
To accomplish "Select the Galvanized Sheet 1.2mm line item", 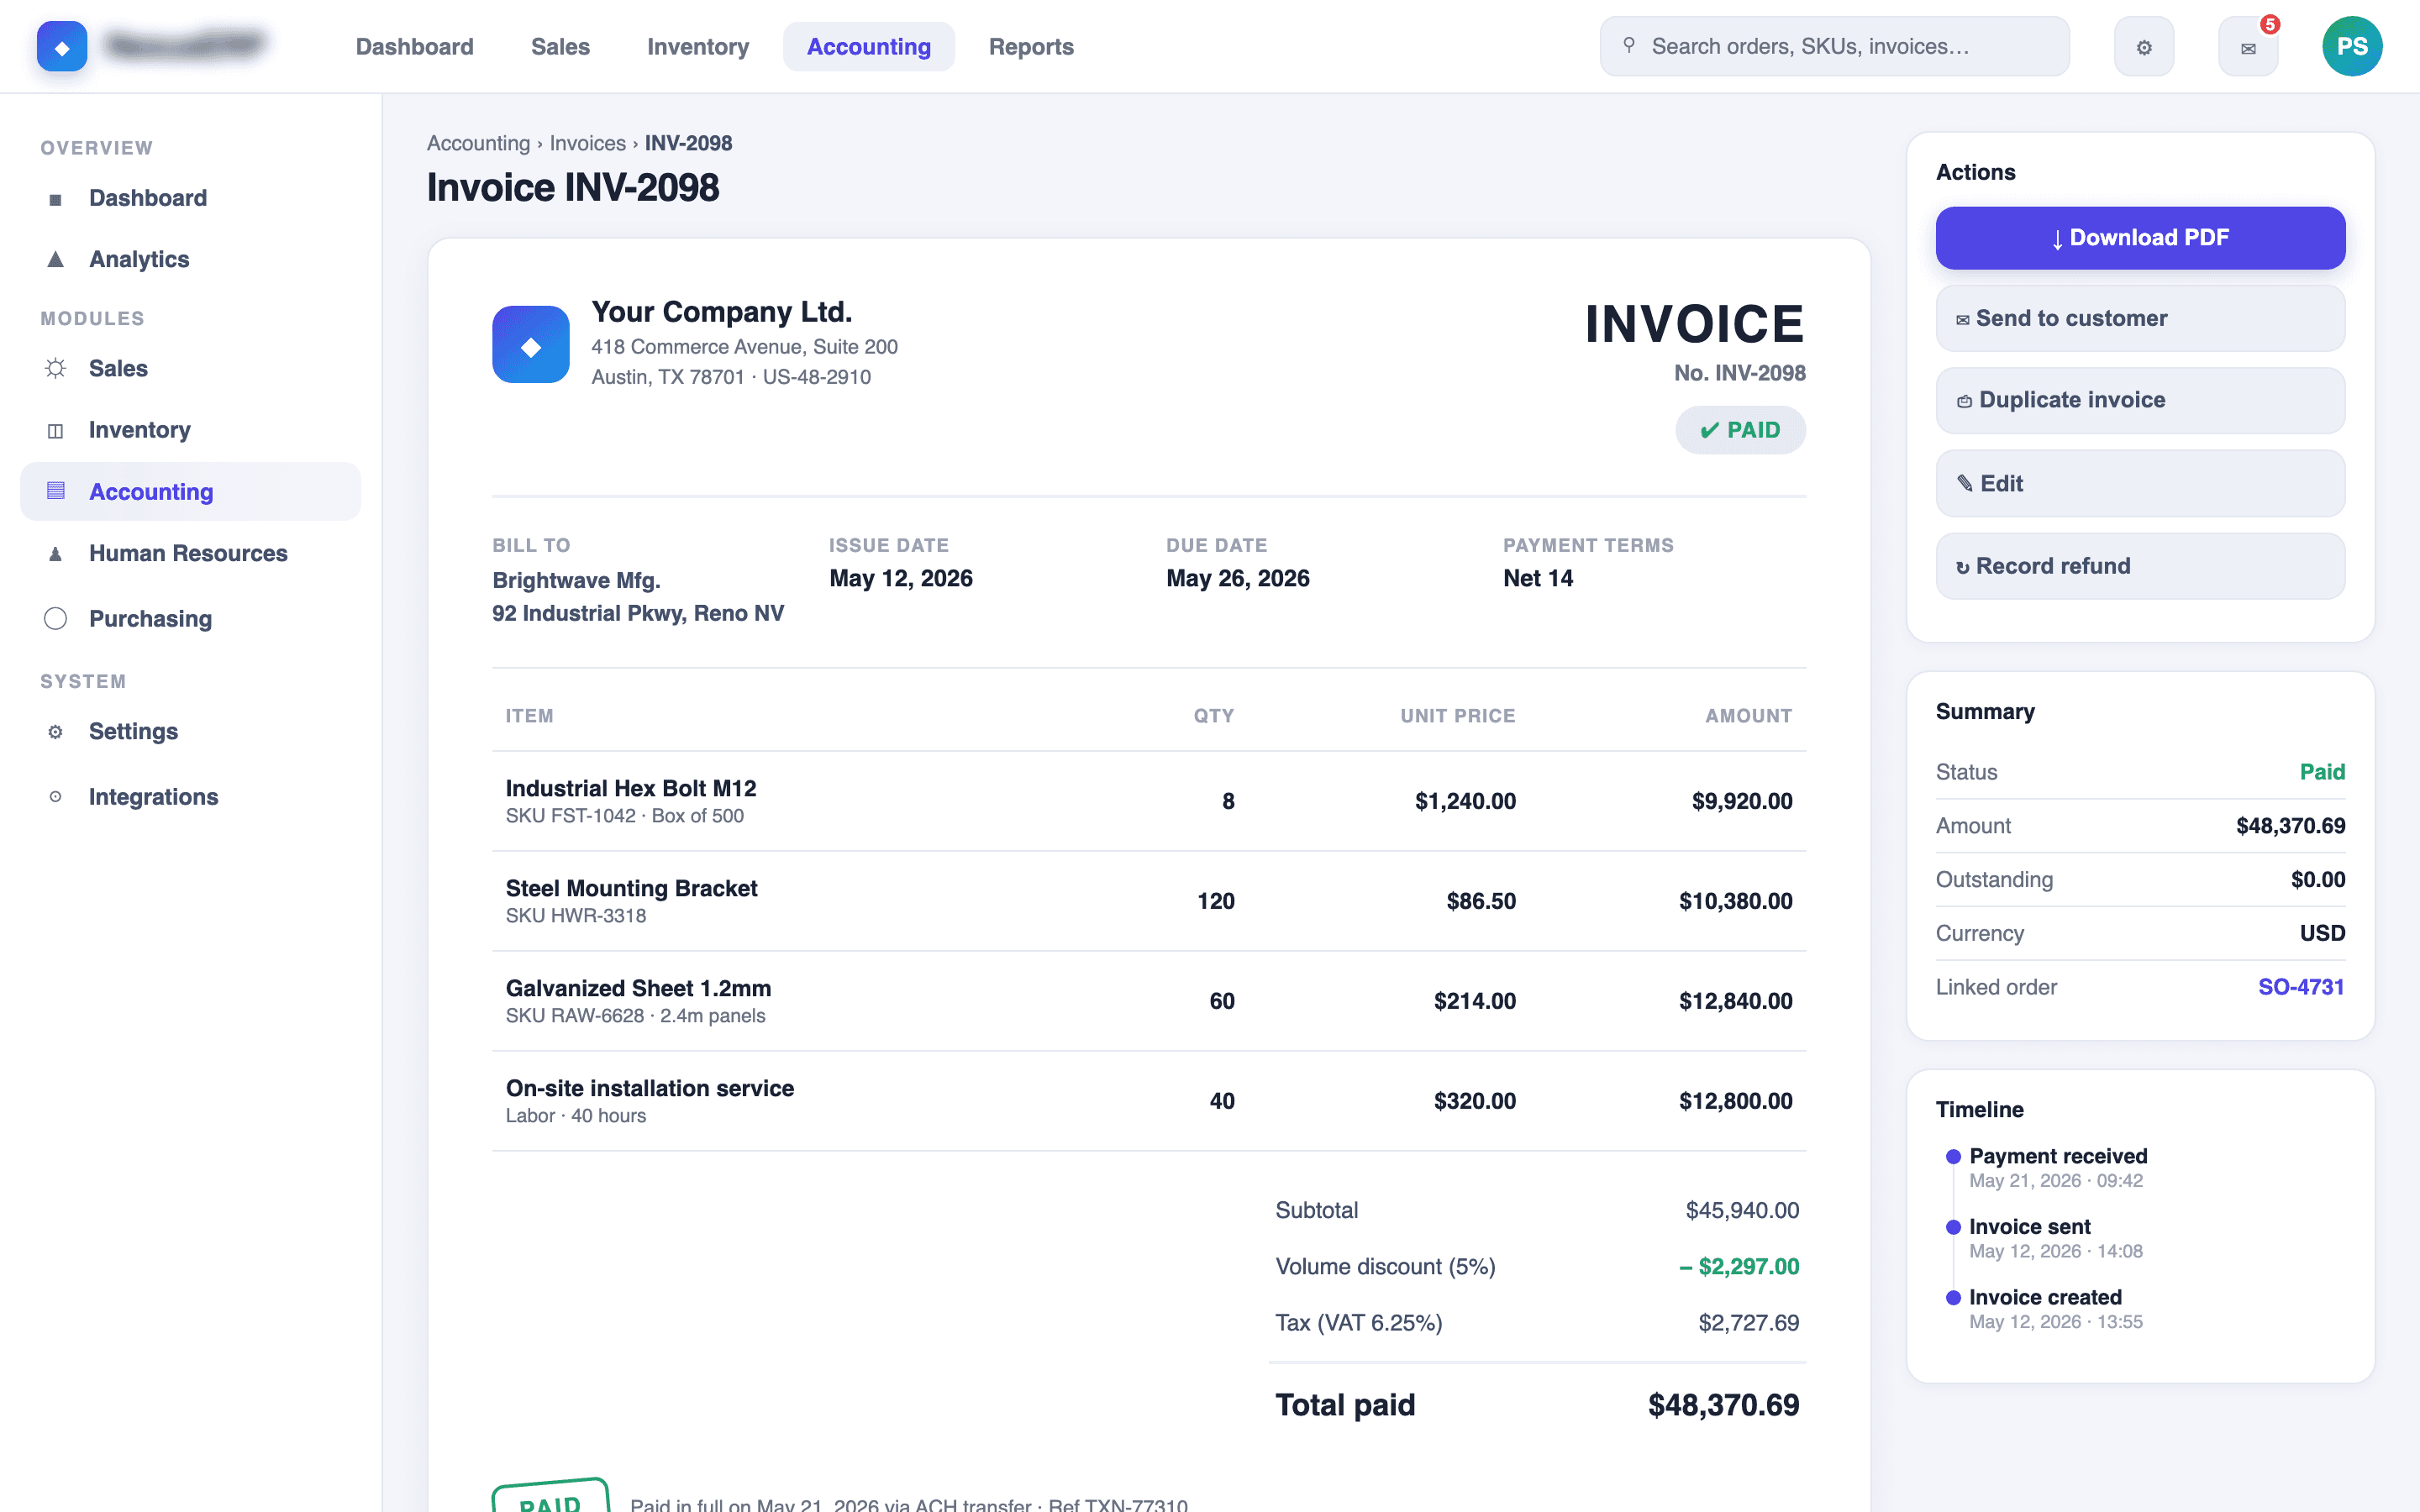I will pyautogui.click(x=1149, y=1001).
